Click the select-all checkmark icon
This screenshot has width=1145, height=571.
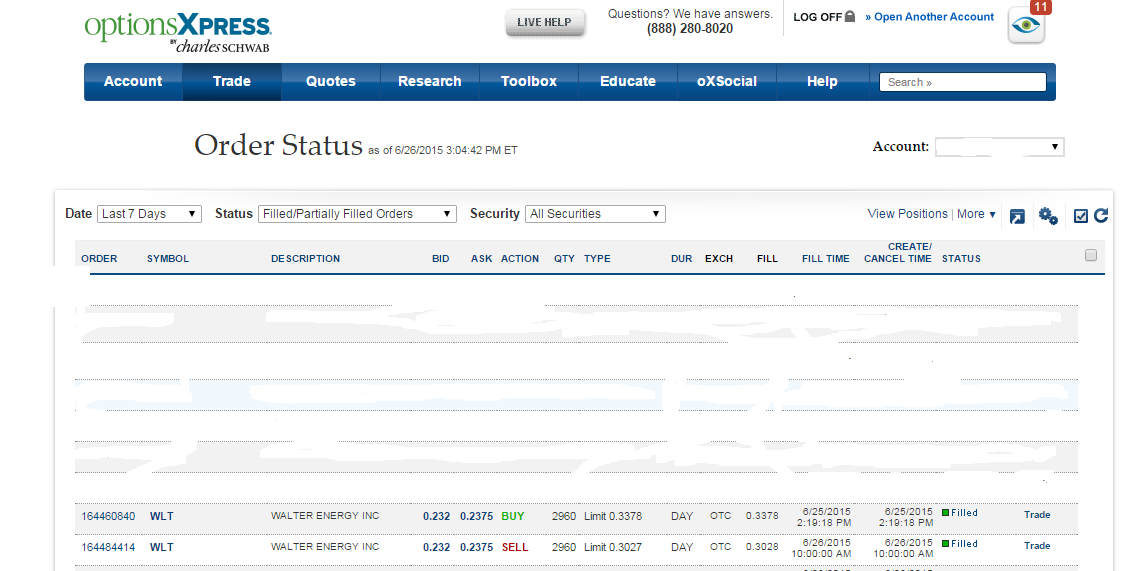(1081, 215)
